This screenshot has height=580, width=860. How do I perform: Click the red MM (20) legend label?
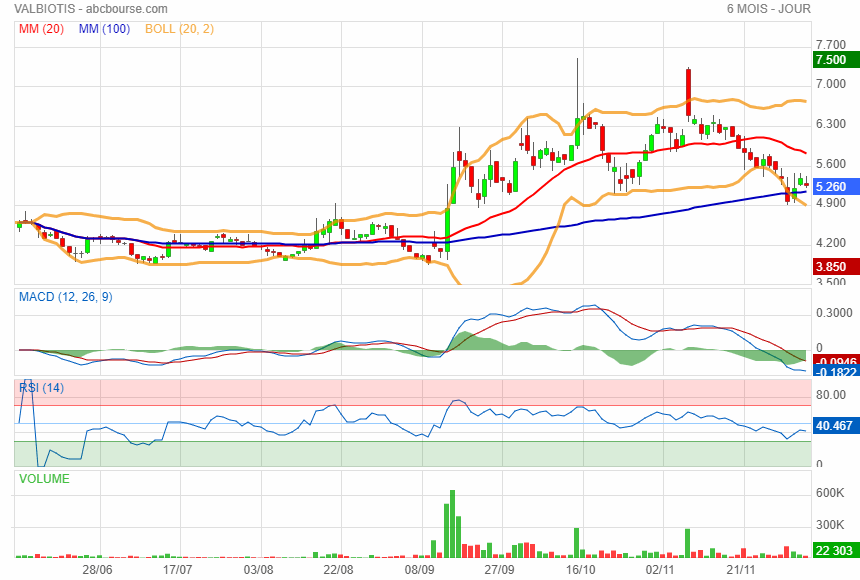[41, 29]
